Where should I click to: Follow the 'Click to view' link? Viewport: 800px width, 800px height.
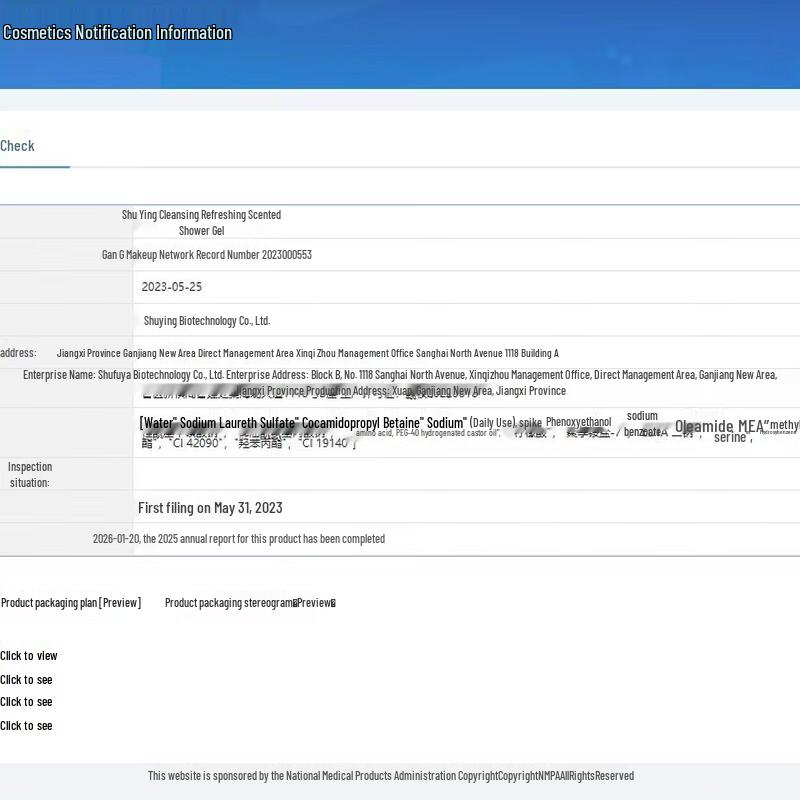tap(29, 656)
